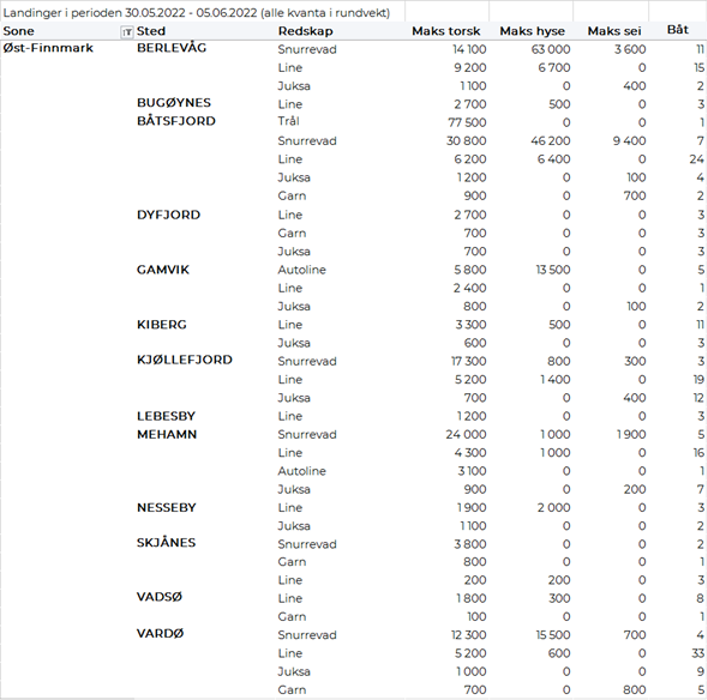Select the Øst-Finnmark zone cell
This screenshot has height=700, width=707.
48,48
